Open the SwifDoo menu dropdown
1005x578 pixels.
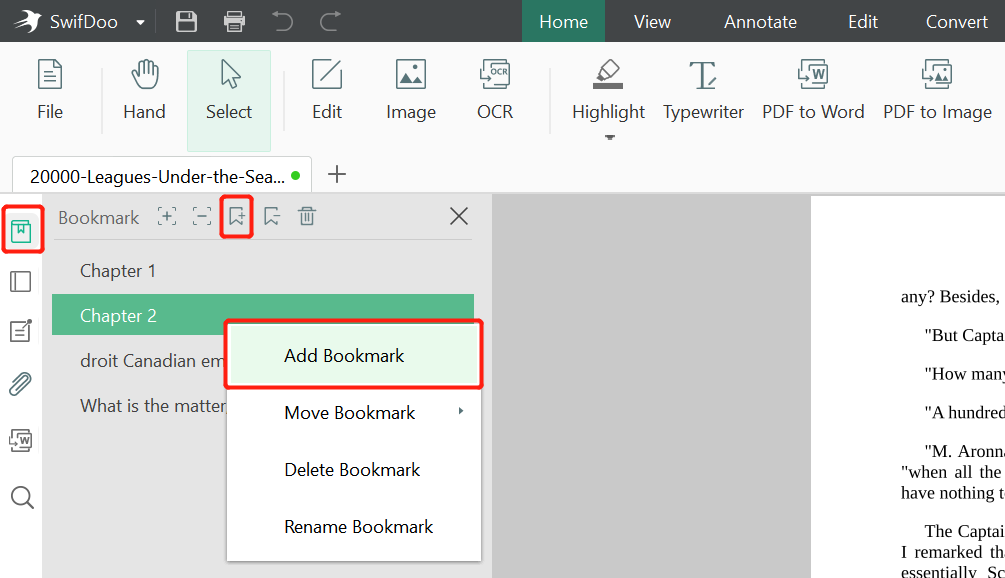tap(139, 21)
